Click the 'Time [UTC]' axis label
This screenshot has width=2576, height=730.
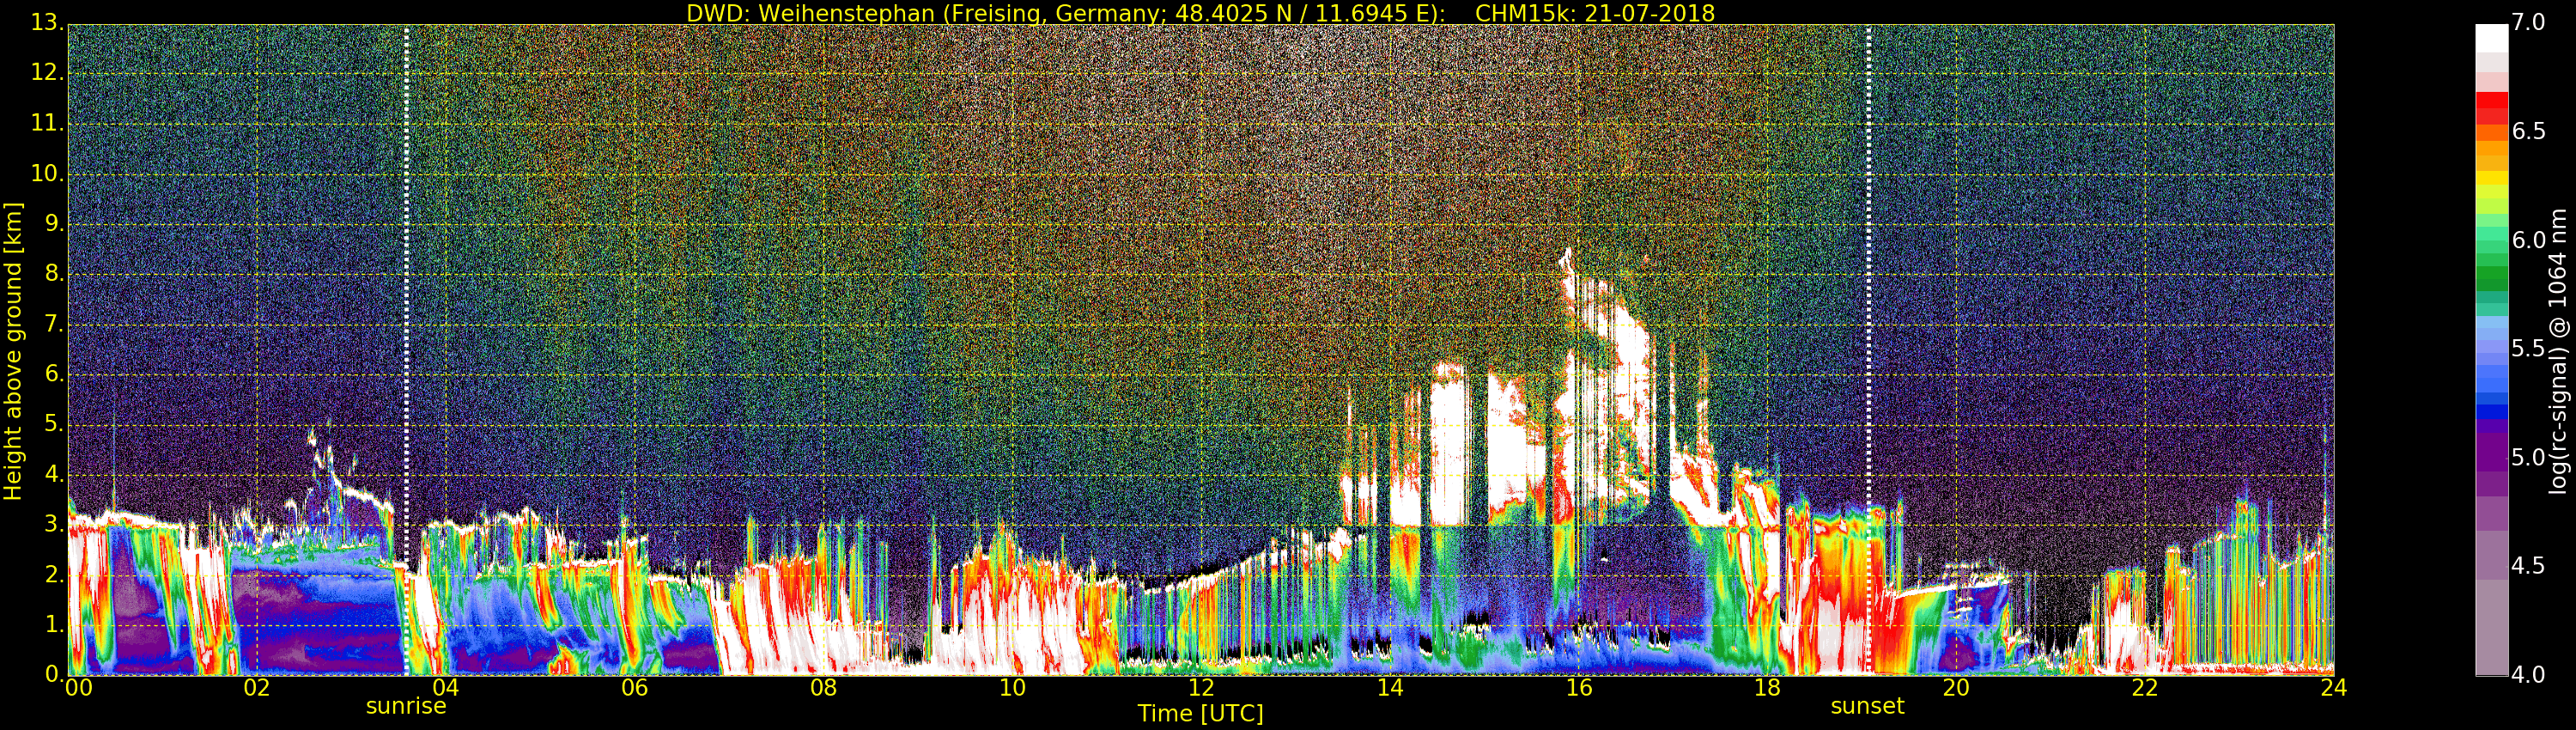pyautogui.click(x=1200, y=714)
